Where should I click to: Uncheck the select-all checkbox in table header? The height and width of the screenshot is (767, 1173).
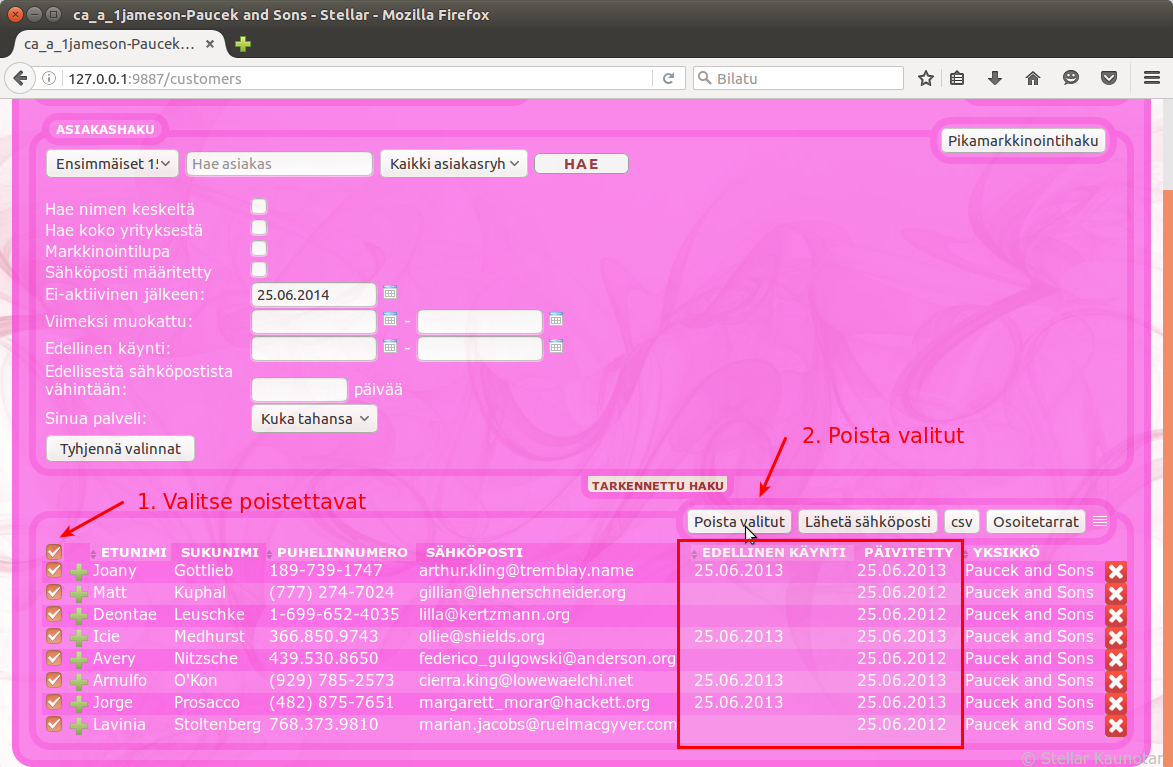[x=54, y=552]
